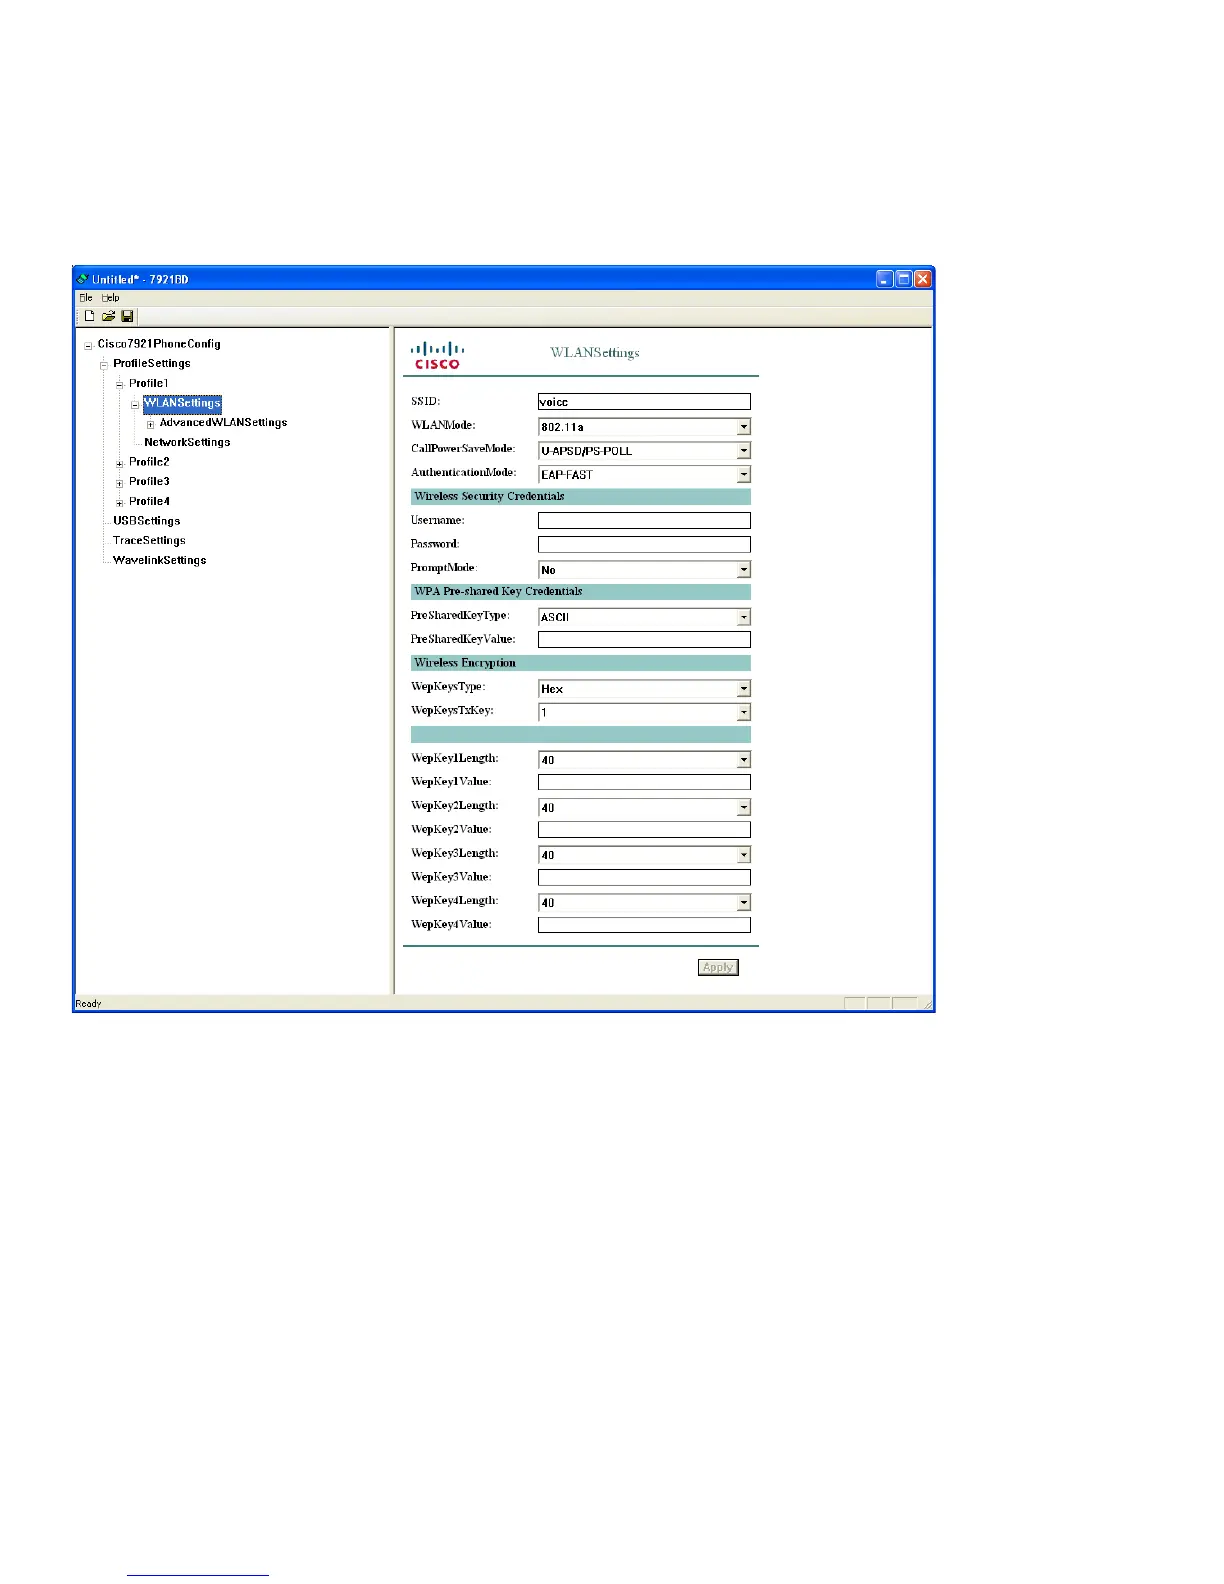Click the WepKey4Value input field
The width and height of the screenshot is (1224, 1584).
pos(644,925)
